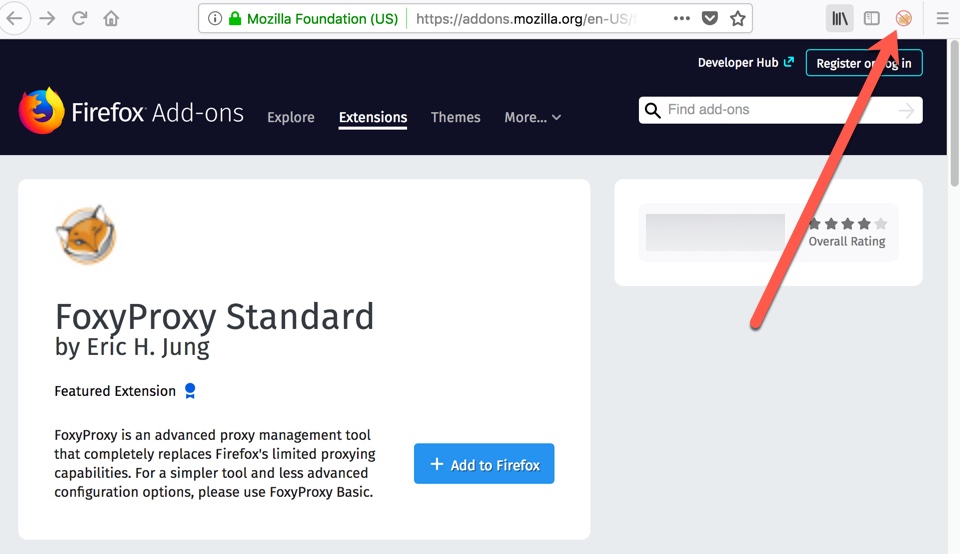Switch to the Themes tab

click(456, 117)
